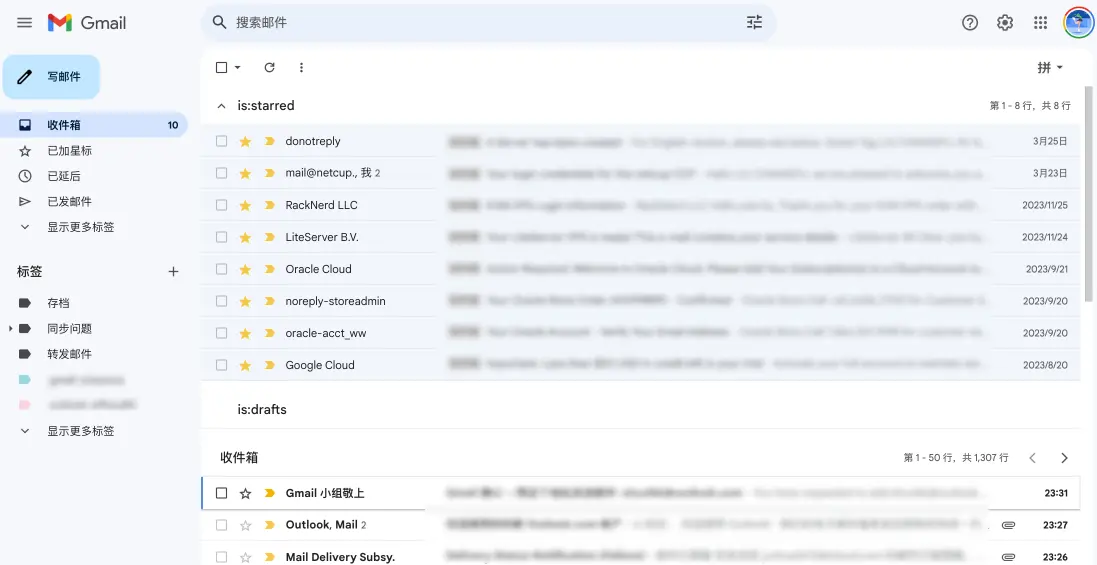Open the account profile avatar

pyautogui.click(x=1078, y=22)
